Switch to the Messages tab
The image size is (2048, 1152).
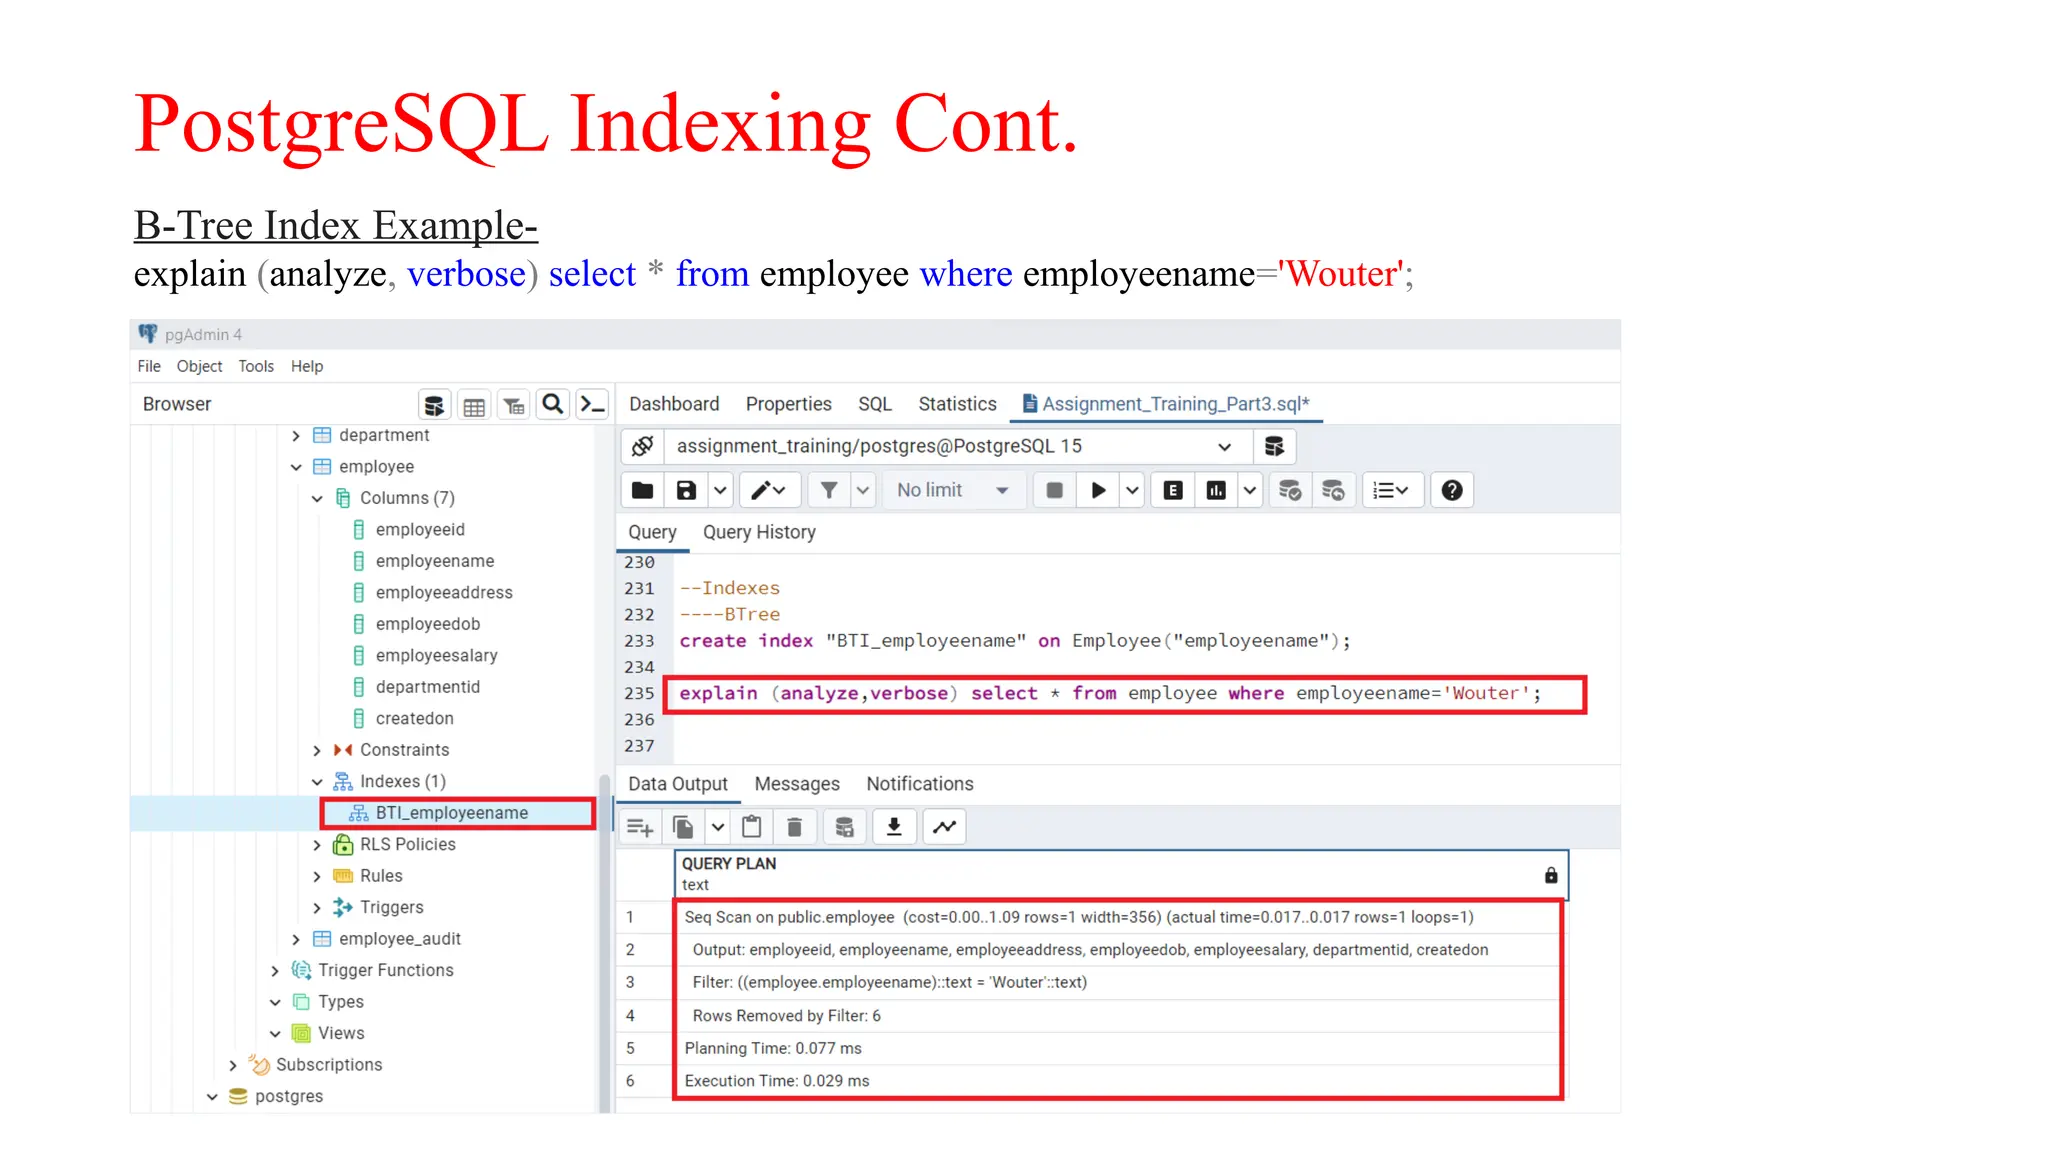pos(797,784)
